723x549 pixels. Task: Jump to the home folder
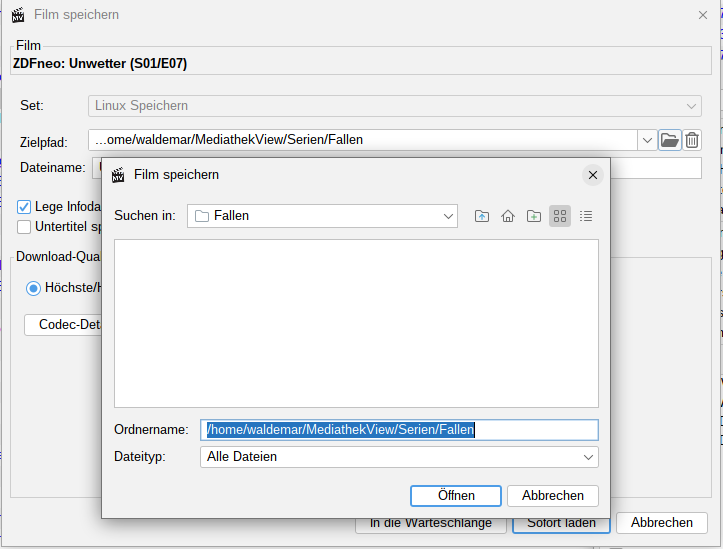point(508,216)
